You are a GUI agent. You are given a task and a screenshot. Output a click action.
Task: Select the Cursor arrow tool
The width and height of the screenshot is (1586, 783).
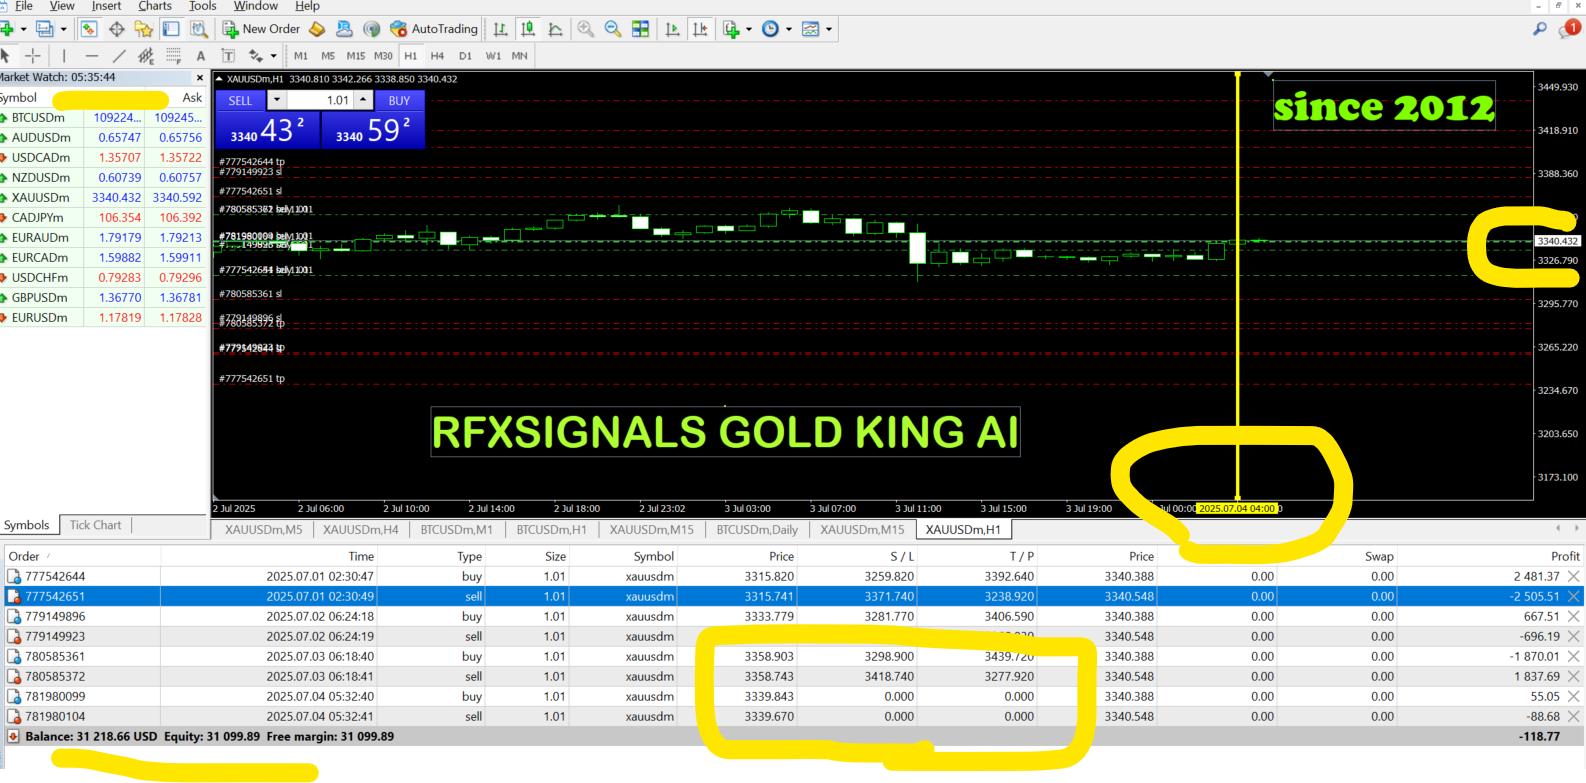(x=5, y=56)
